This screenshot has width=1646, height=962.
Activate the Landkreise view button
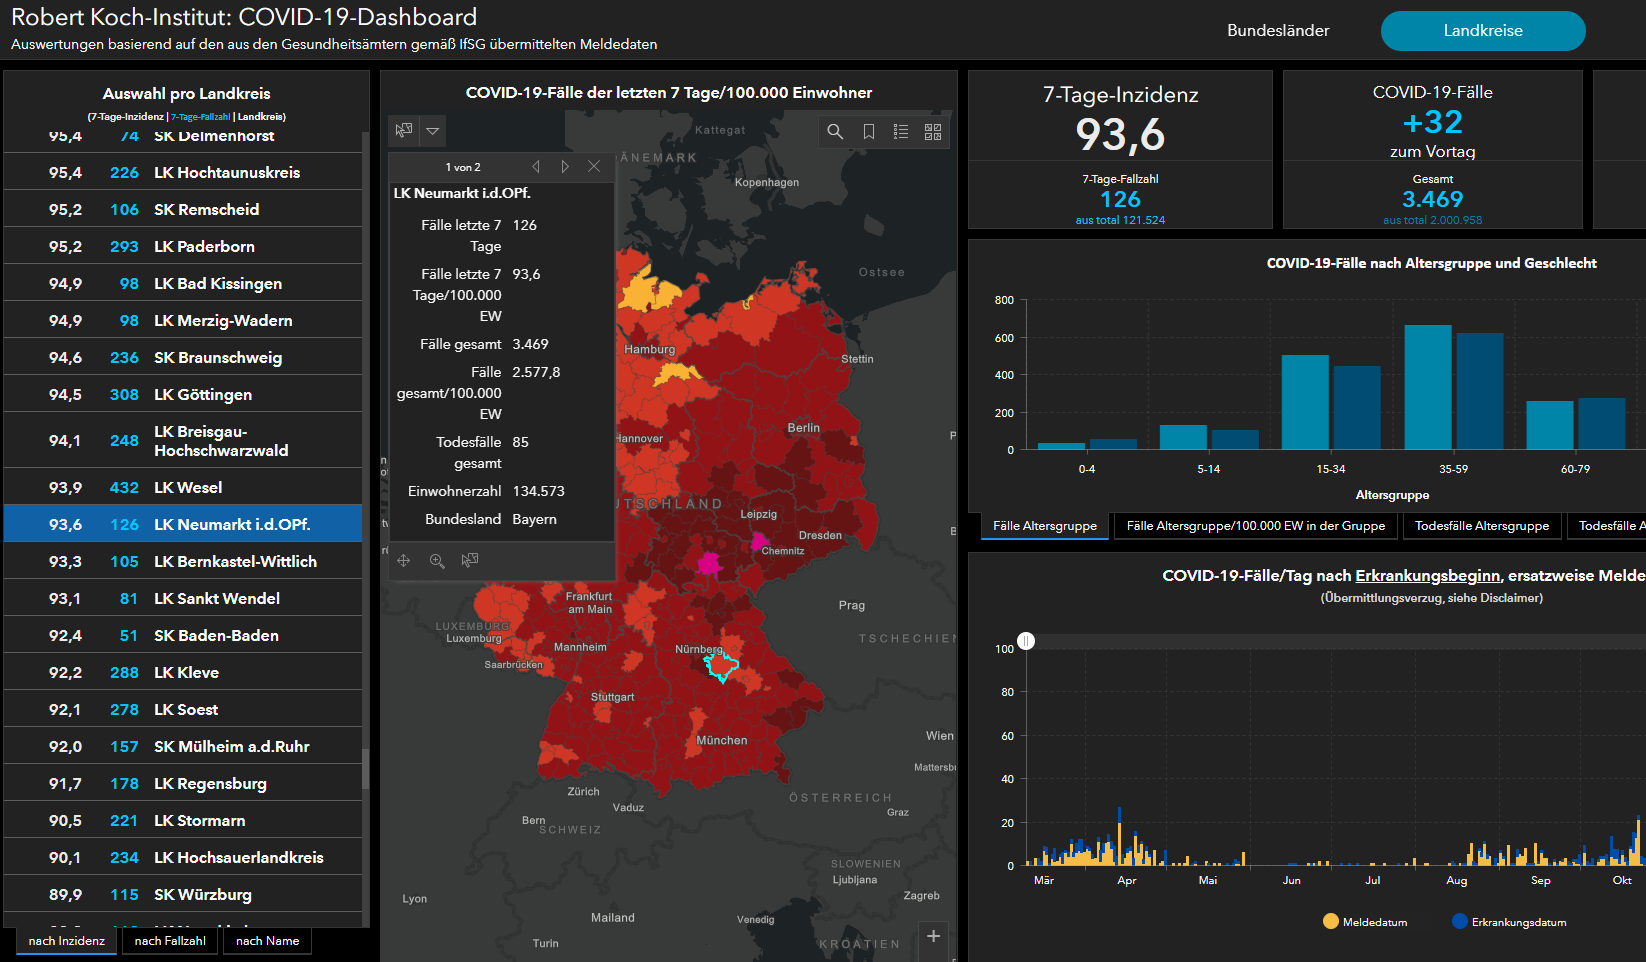[1482, 31]
